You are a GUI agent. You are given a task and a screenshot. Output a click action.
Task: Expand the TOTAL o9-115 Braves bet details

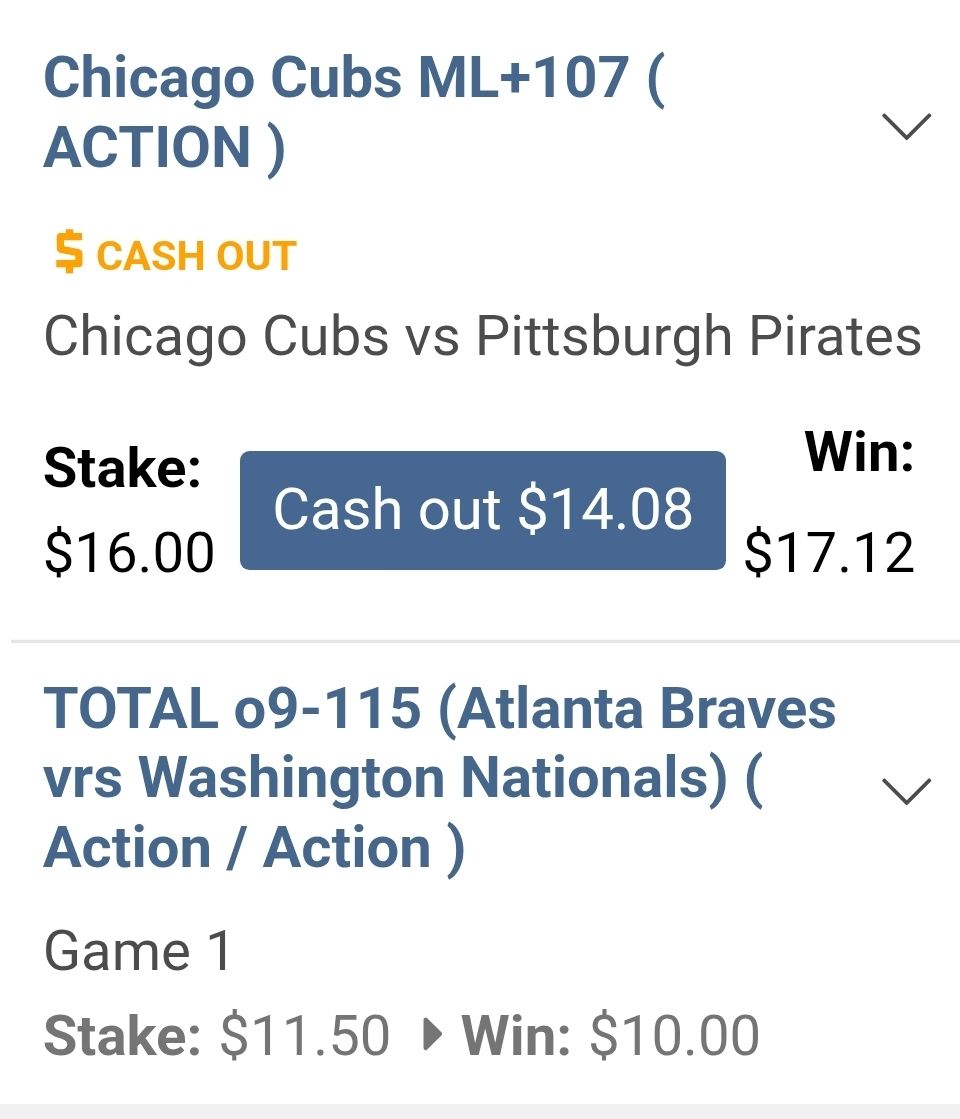tap(907, 790)
